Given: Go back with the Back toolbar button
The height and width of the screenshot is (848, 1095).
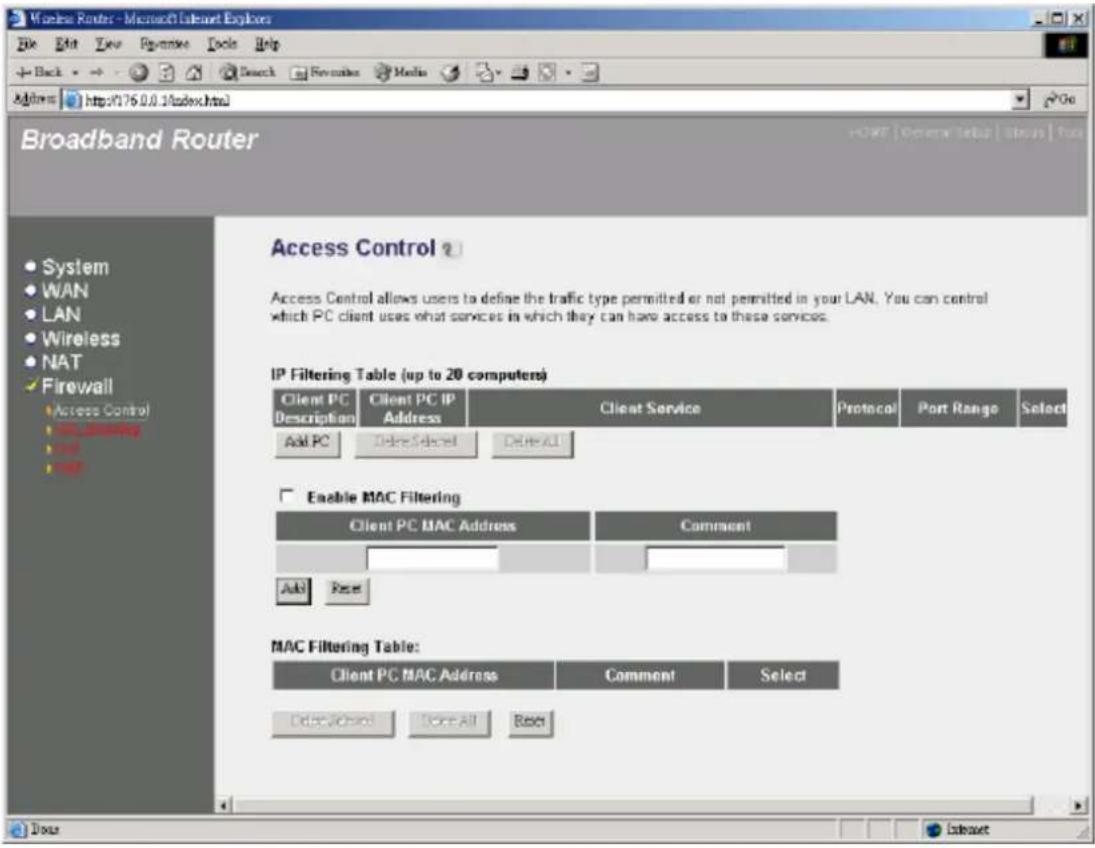Looking at the screenshot, I should point(40,72).
